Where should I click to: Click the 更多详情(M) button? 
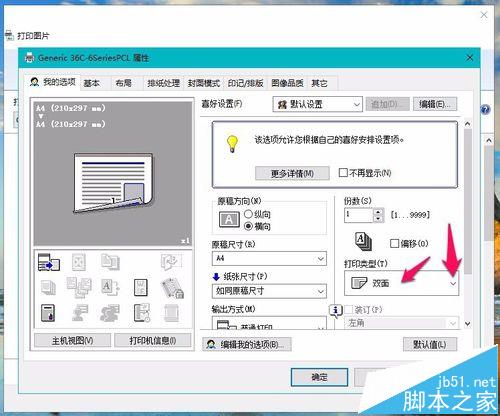coord(292,173)
